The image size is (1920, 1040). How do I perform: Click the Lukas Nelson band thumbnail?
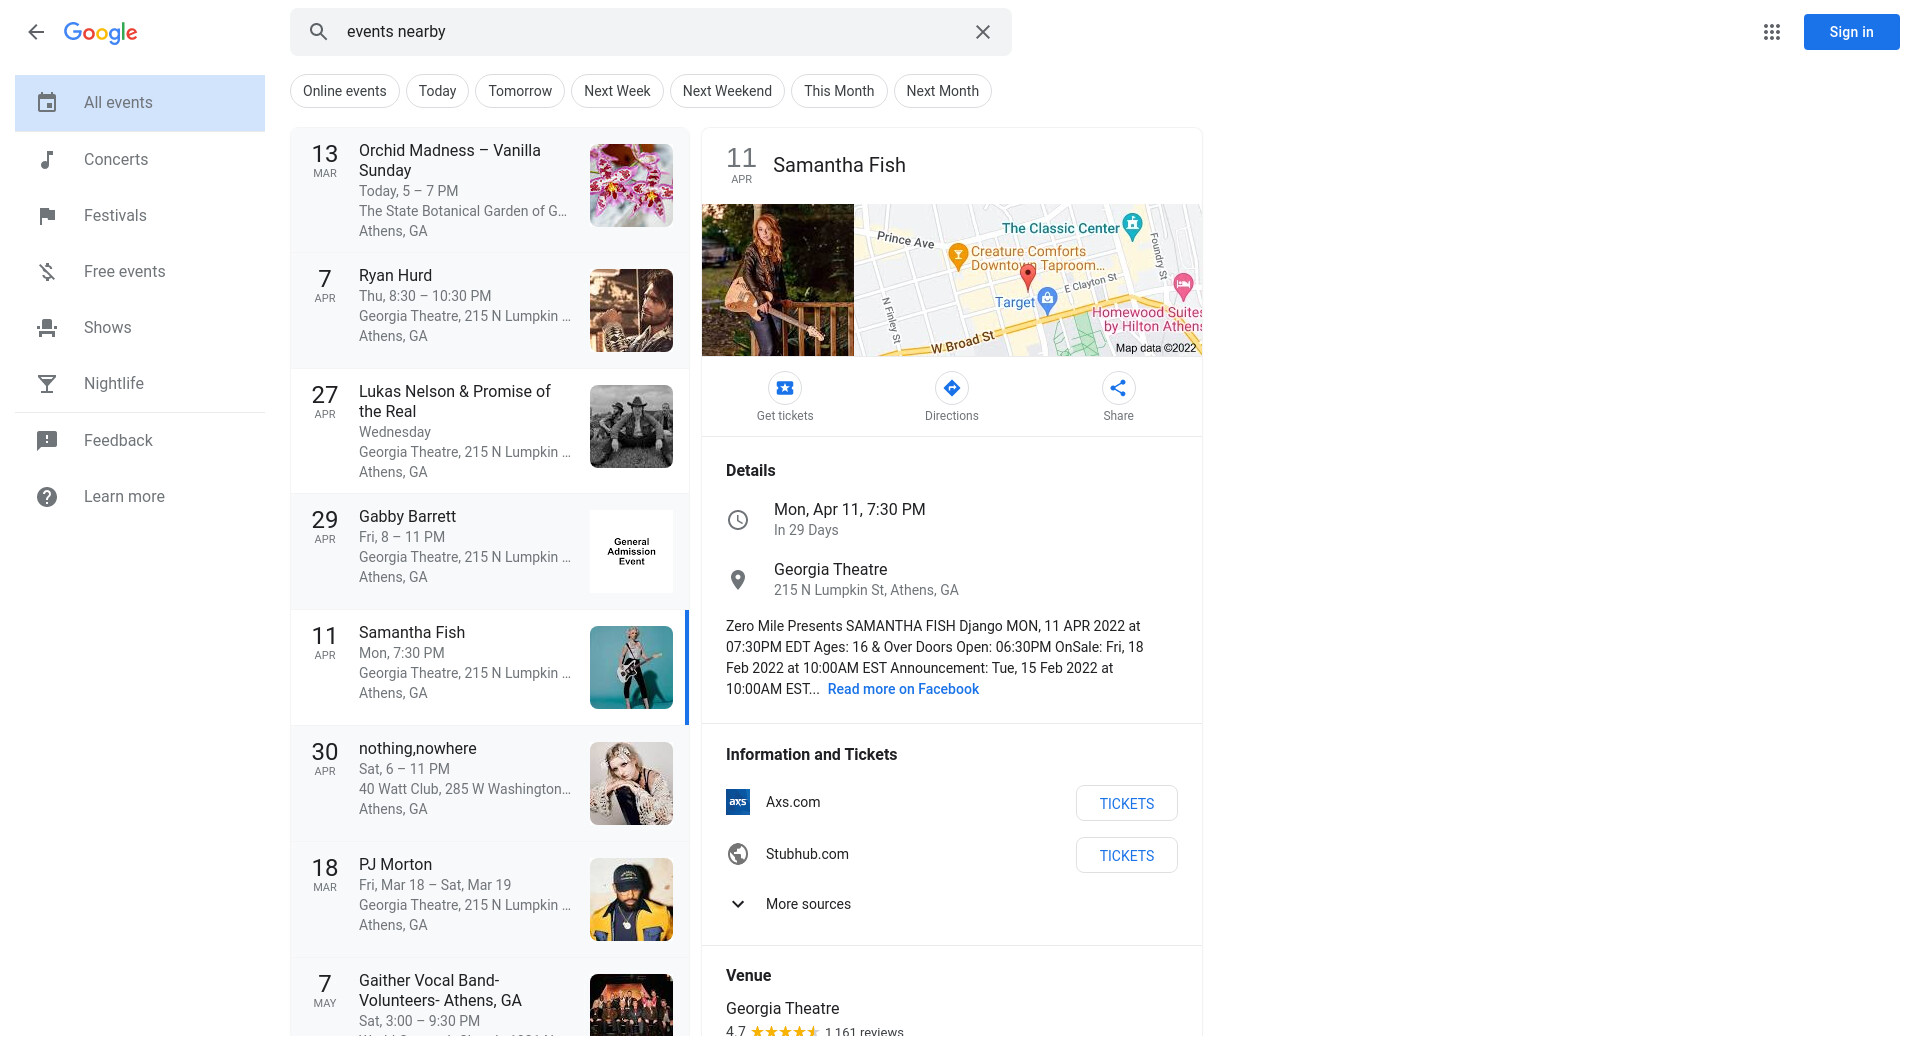click(x=631, y=426)
